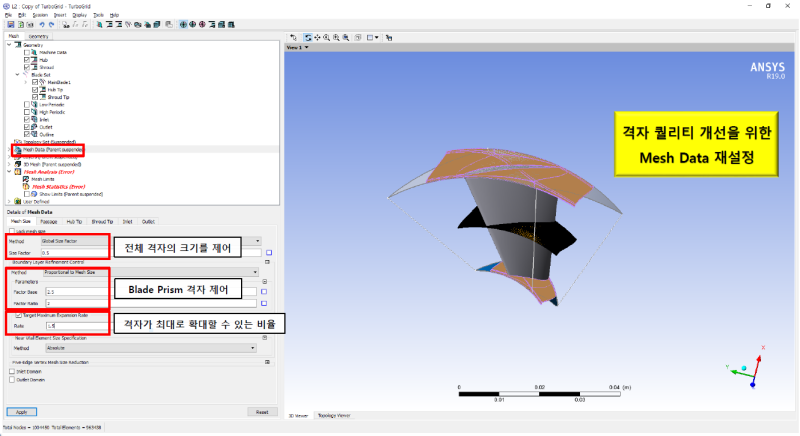Click the Mesh Limits icon in the tree
The width and height of the screenshot is (800, 436).
[26, 179]
